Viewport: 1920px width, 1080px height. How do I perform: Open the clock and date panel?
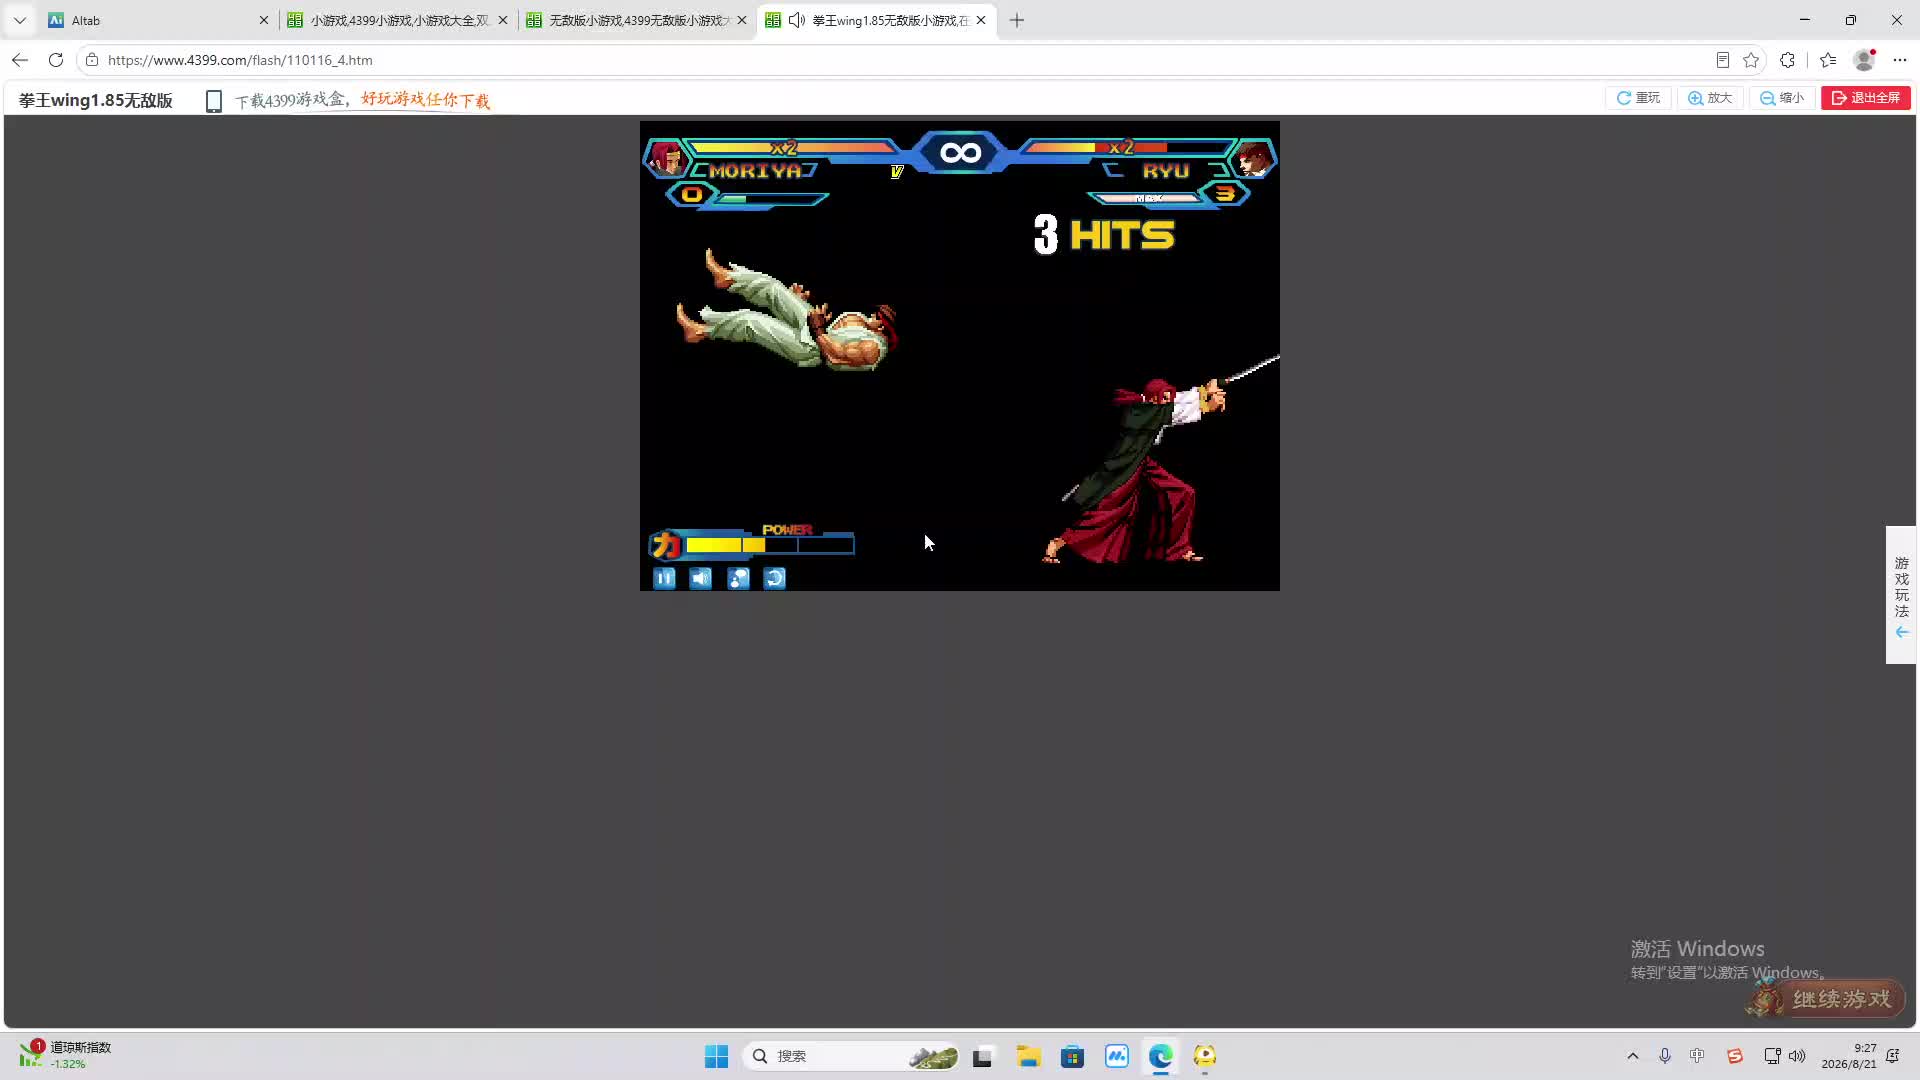pyautogui.click(x=1849, y=1056)
